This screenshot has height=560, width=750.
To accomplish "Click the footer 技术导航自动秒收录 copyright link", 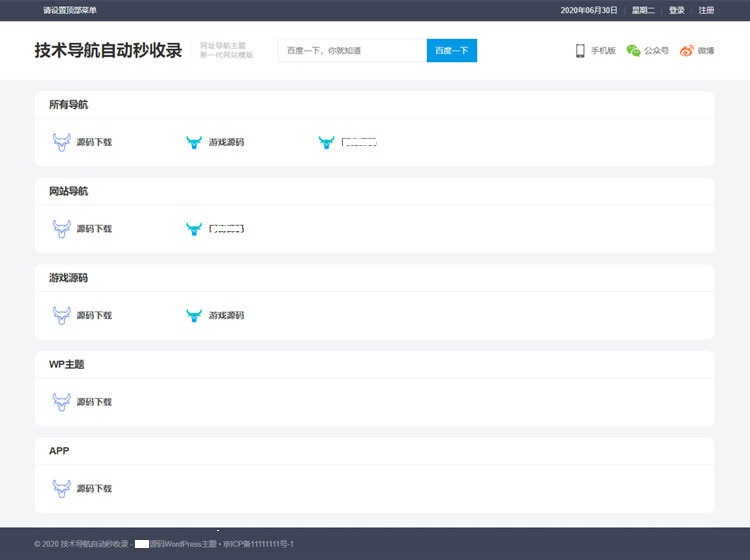I will click(95, 544).
